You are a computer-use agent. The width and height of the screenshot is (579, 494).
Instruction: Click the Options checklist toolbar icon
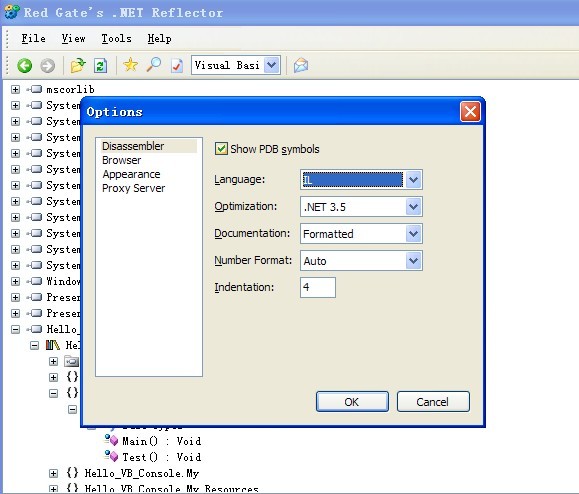(177, 66)
